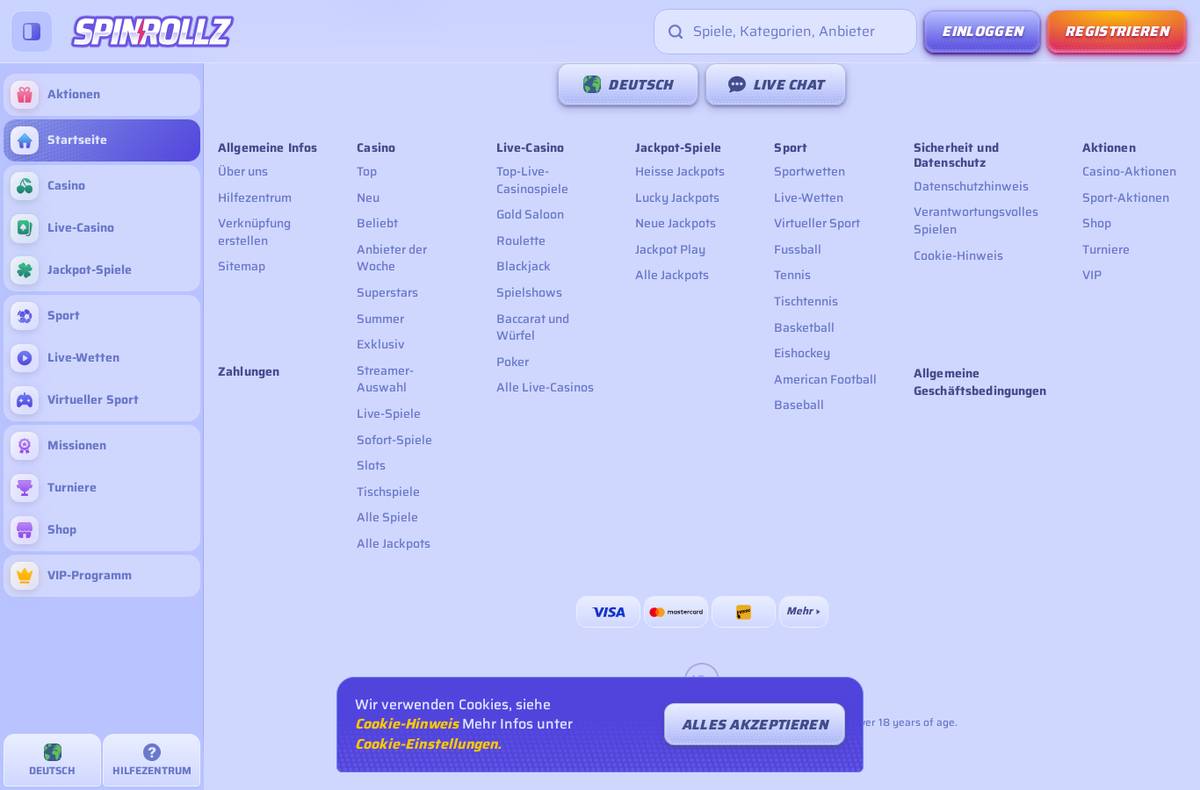Open the Sitemap footer link
This screenshot has width=1200, height=790.
coord(242,267)
